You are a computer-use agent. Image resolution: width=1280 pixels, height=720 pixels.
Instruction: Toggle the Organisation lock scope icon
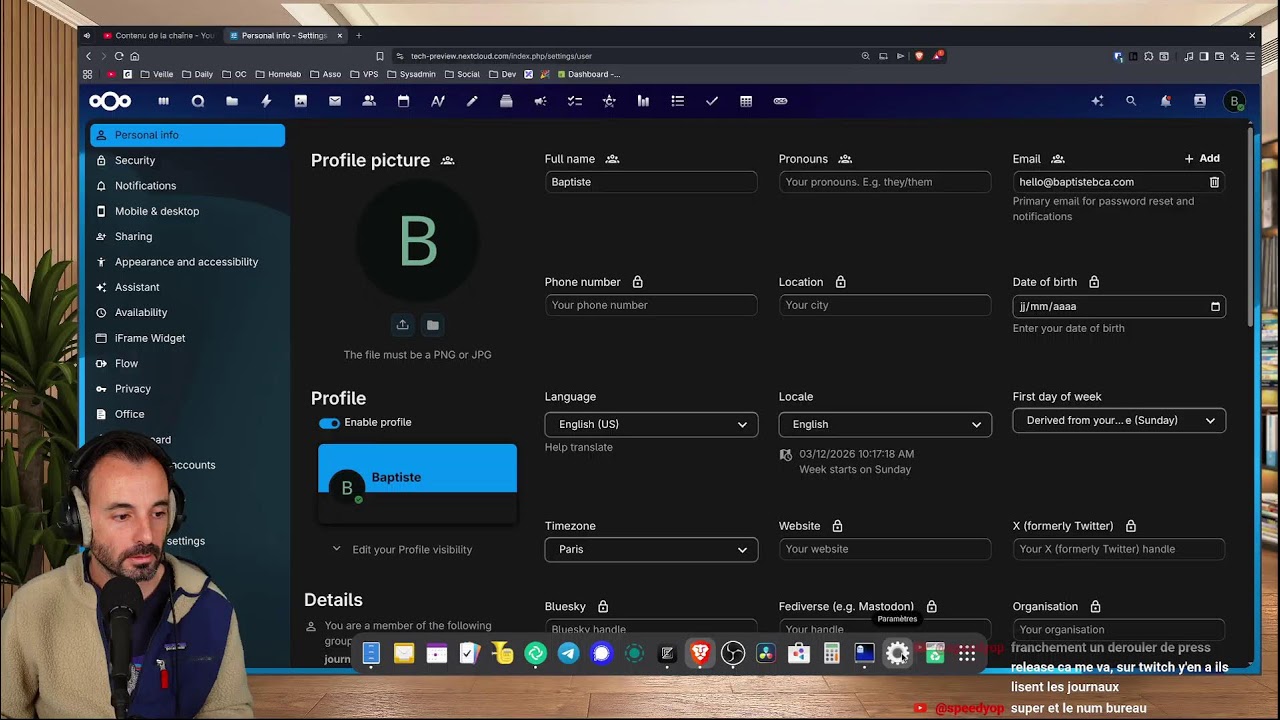tap(1095, 607)
